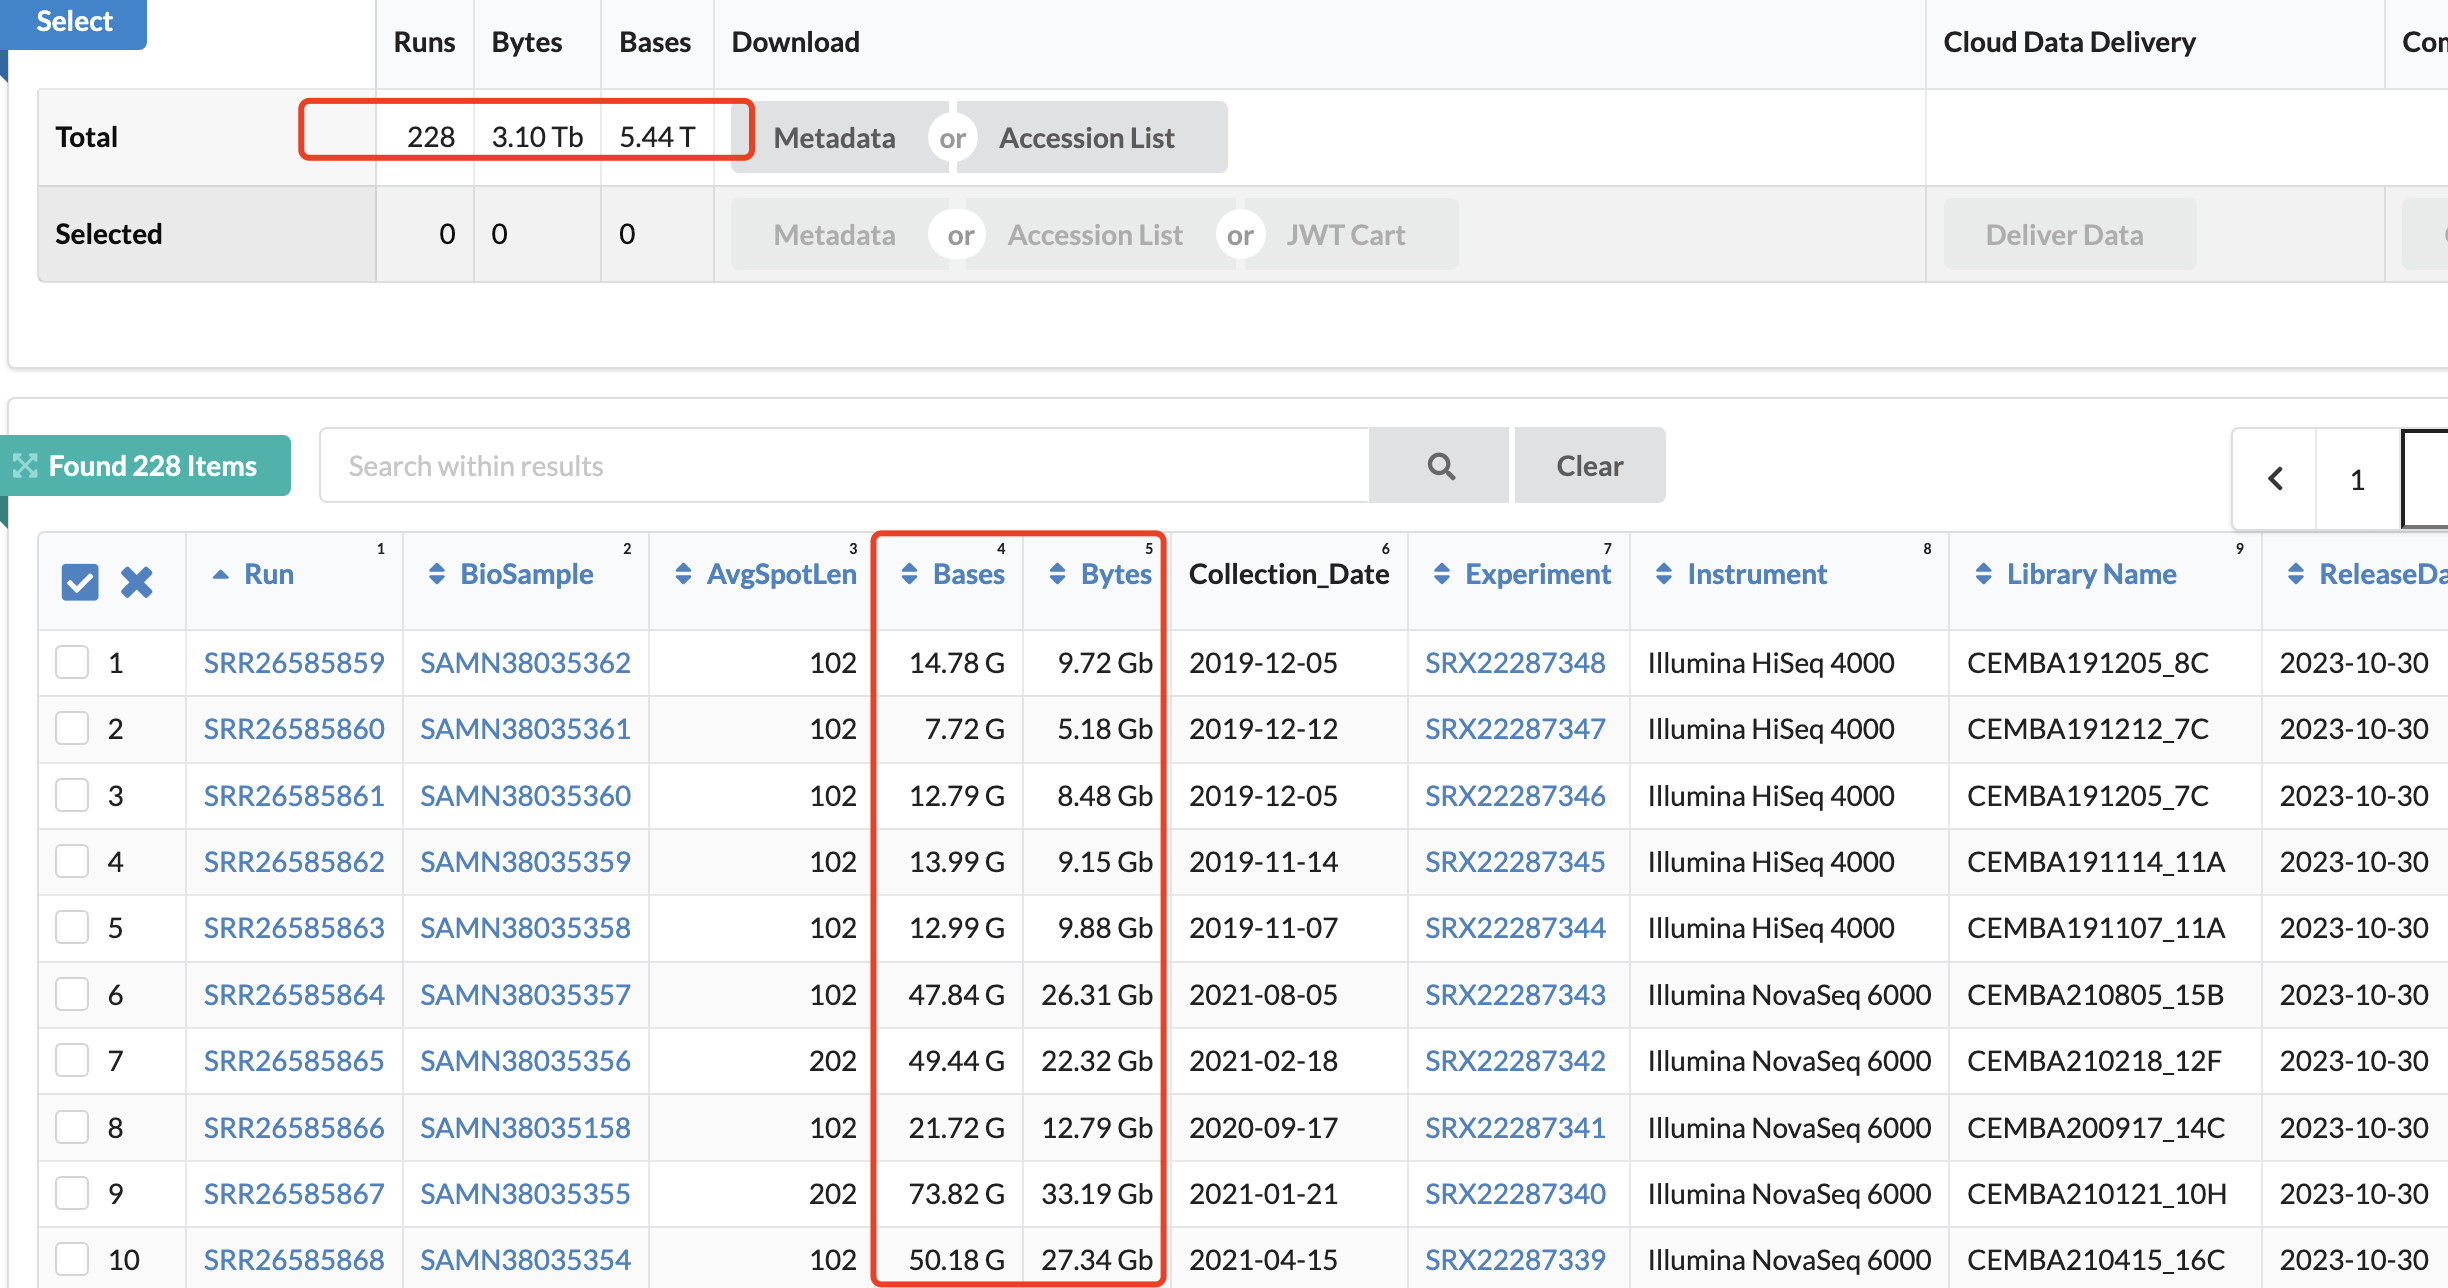Click library name CEMBA210121_10H

point(2097,1193)
